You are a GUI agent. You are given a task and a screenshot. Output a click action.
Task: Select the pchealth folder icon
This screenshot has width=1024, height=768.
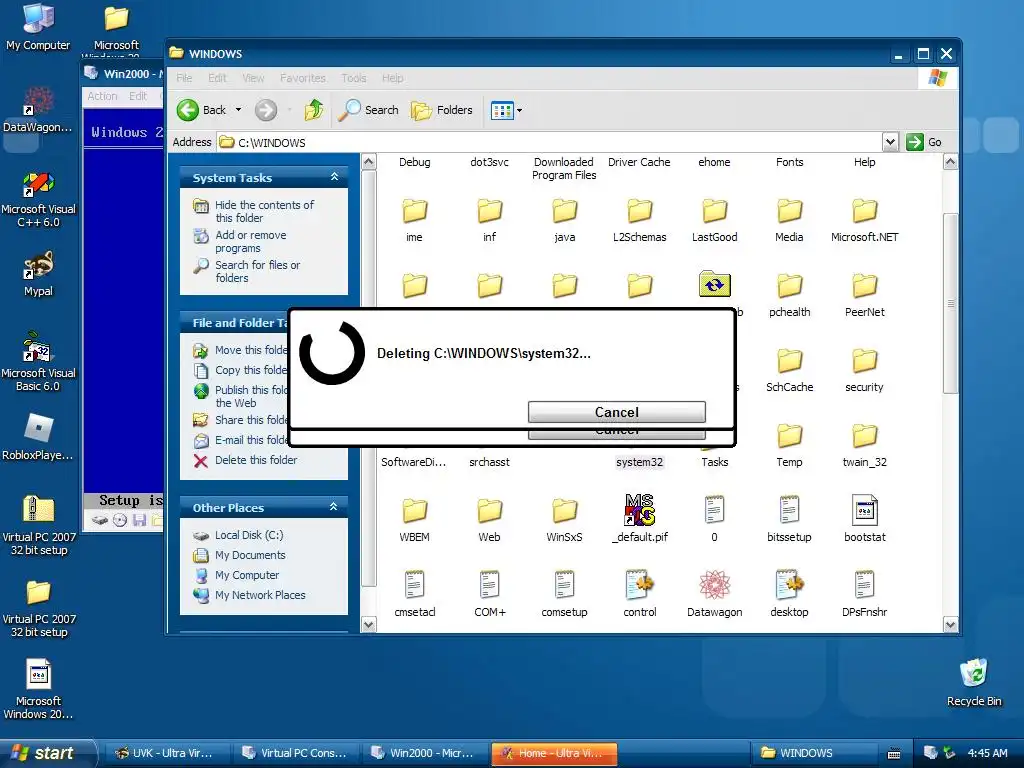pyautogui.click(x=789, y=286)
